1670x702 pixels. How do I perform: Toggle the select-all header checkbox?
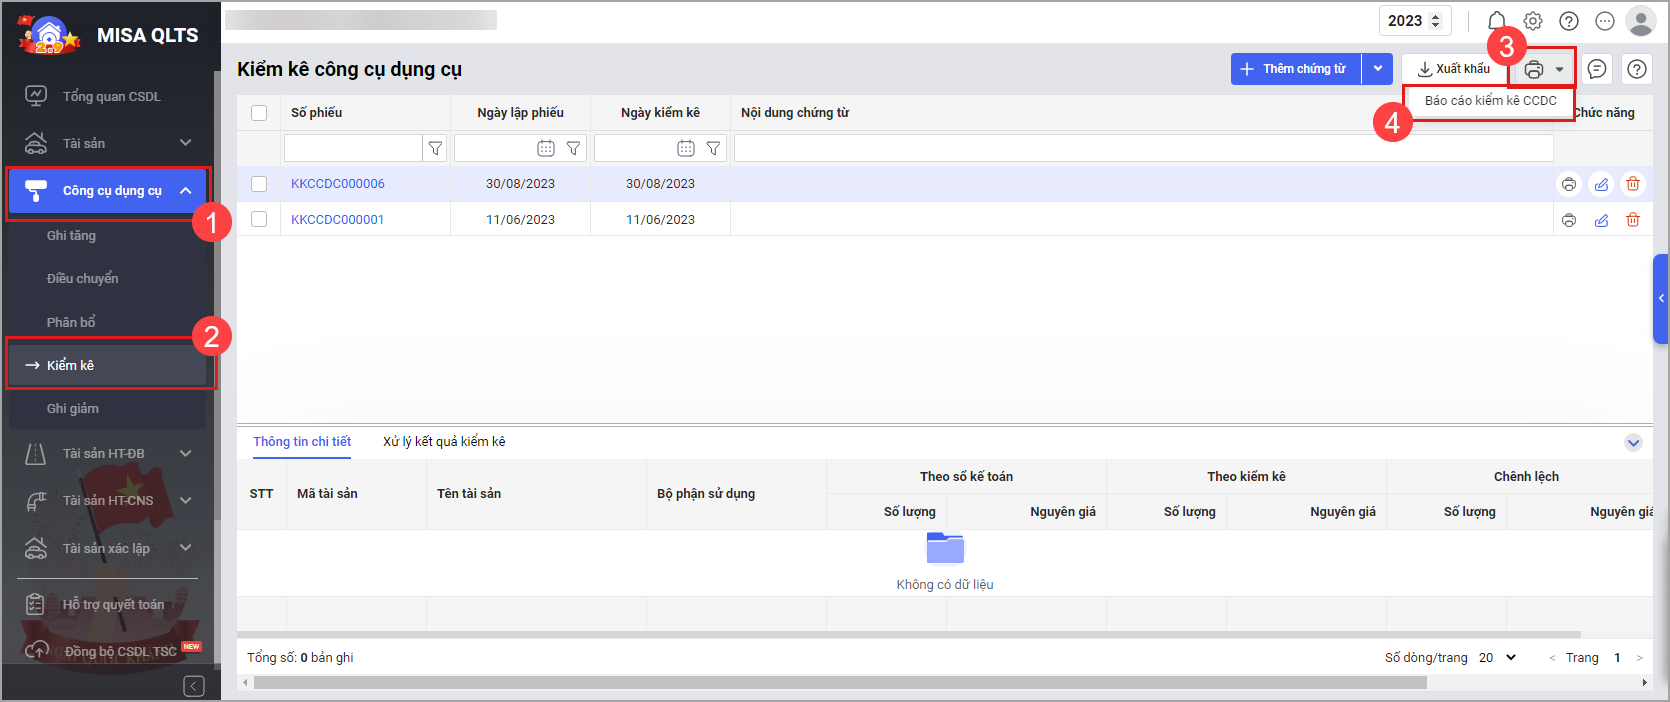[x=259, y=113]
